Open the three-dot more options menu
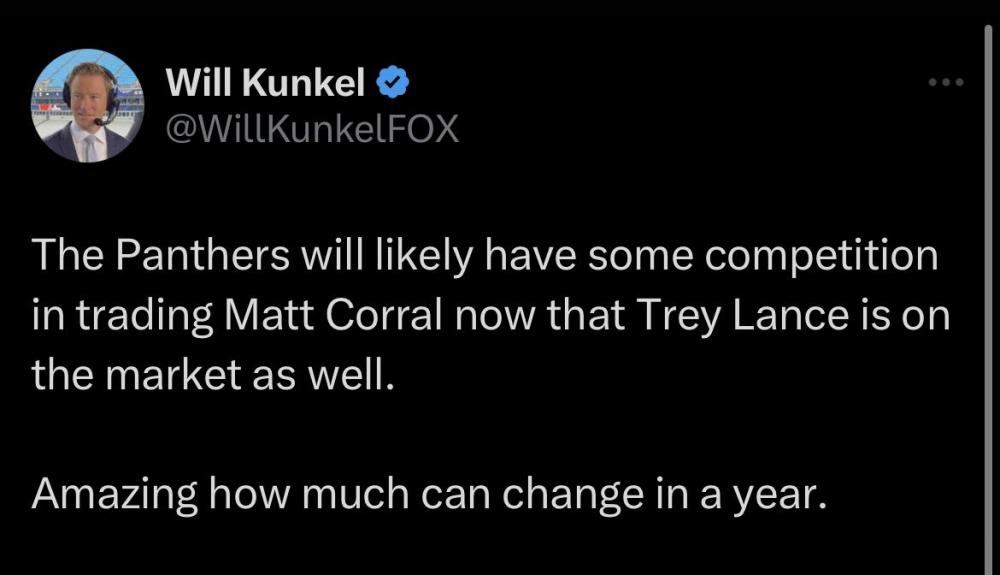 (944, 83)
